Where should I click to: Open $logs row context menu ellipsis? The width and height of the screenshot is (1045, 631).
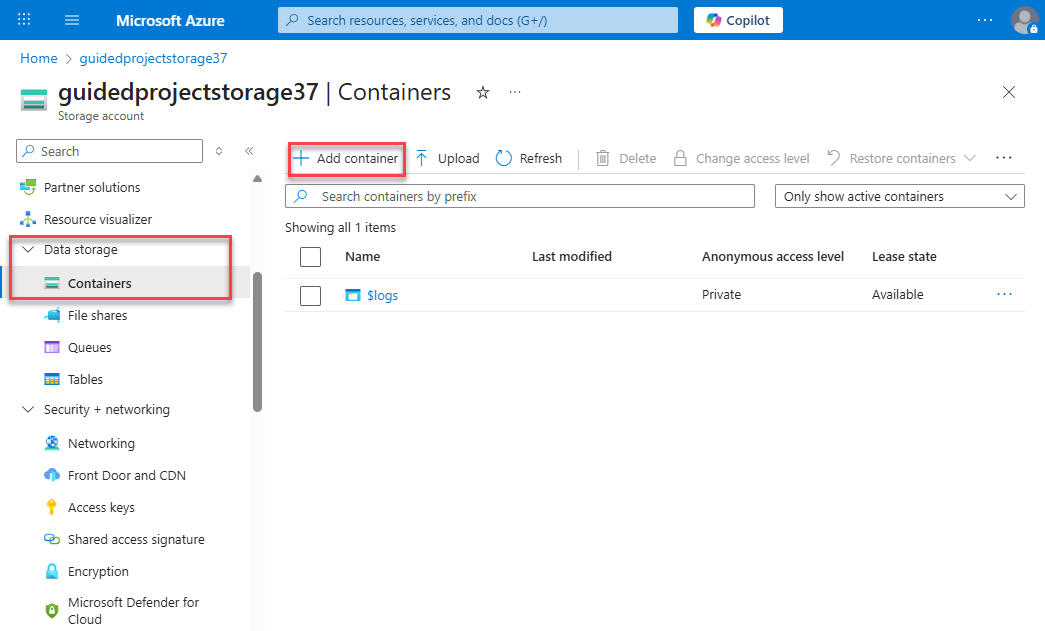point(1004,295)
